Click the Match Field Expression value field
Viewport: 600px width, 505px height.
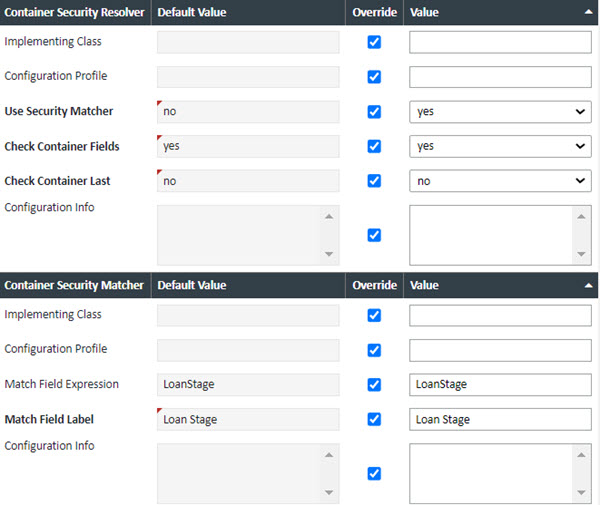tap(500, 384)
